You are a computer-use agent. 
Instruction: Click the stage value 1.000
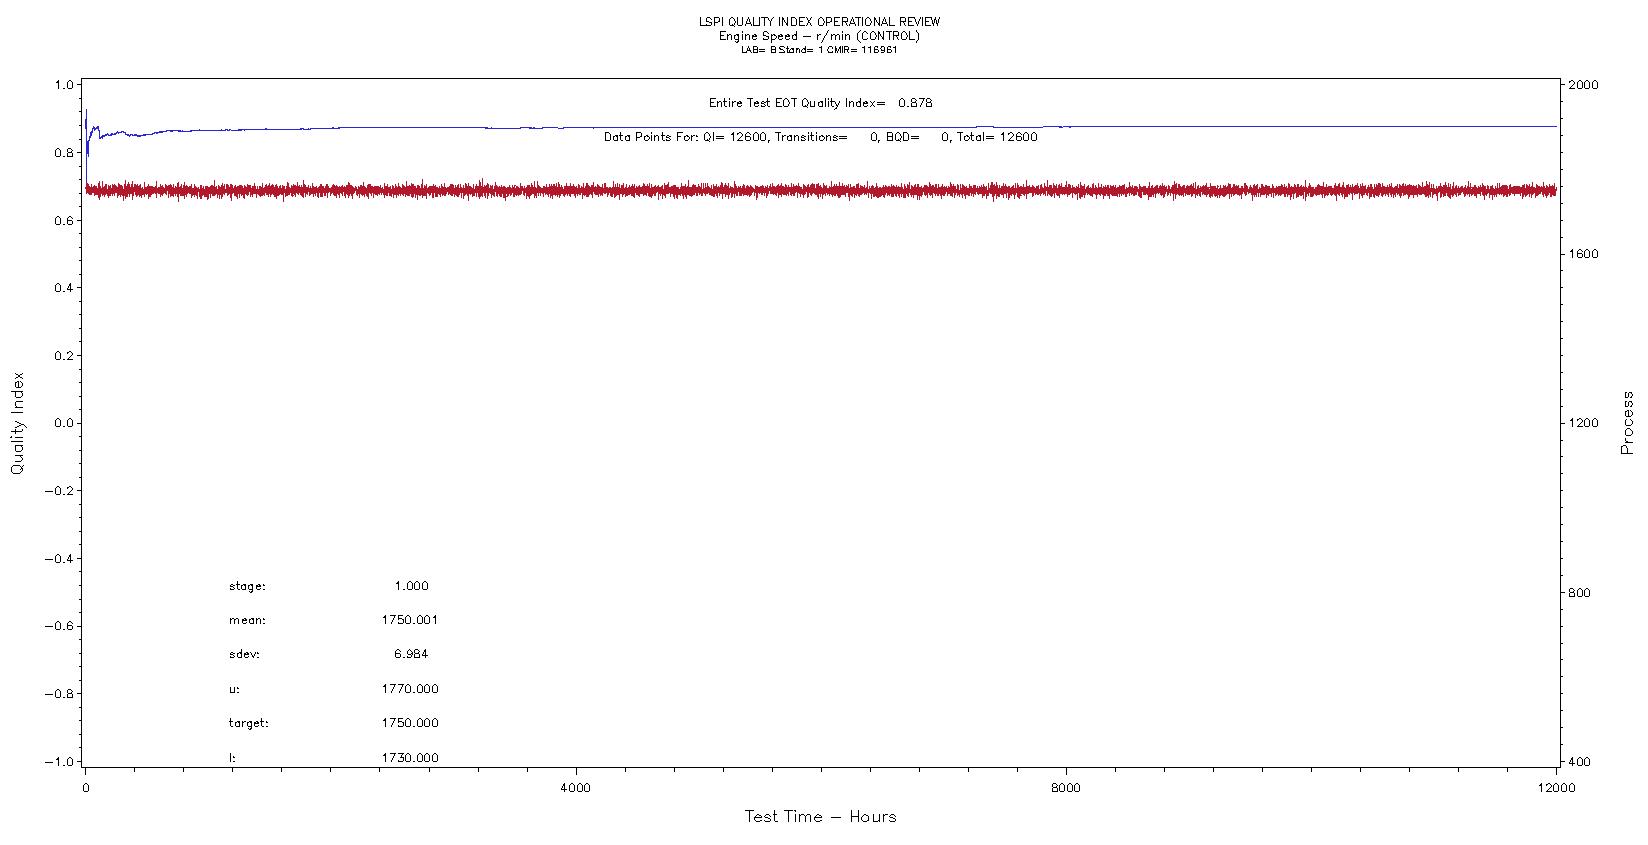pos(411,586)
